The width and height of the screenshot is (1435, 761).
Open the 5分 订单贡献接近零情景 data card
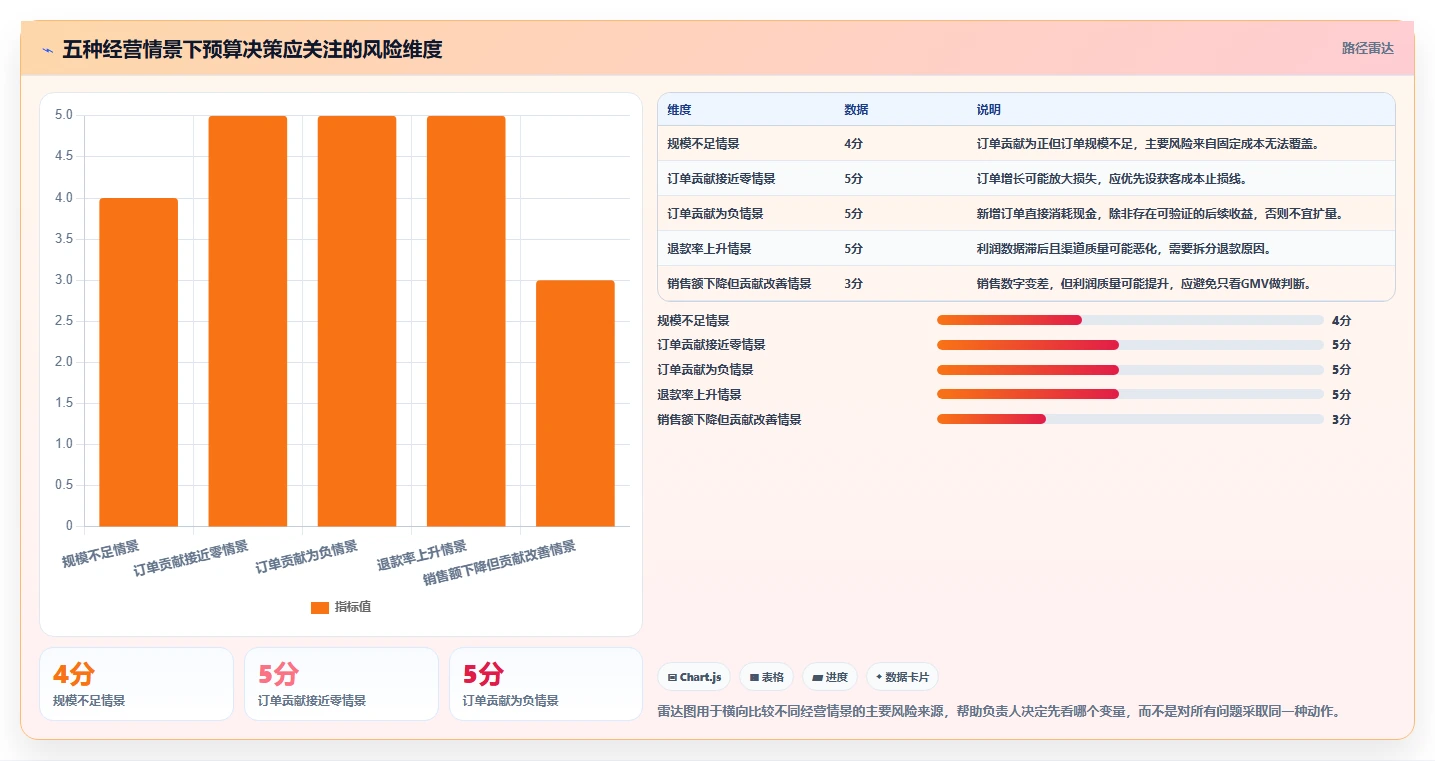coord(341,684)
